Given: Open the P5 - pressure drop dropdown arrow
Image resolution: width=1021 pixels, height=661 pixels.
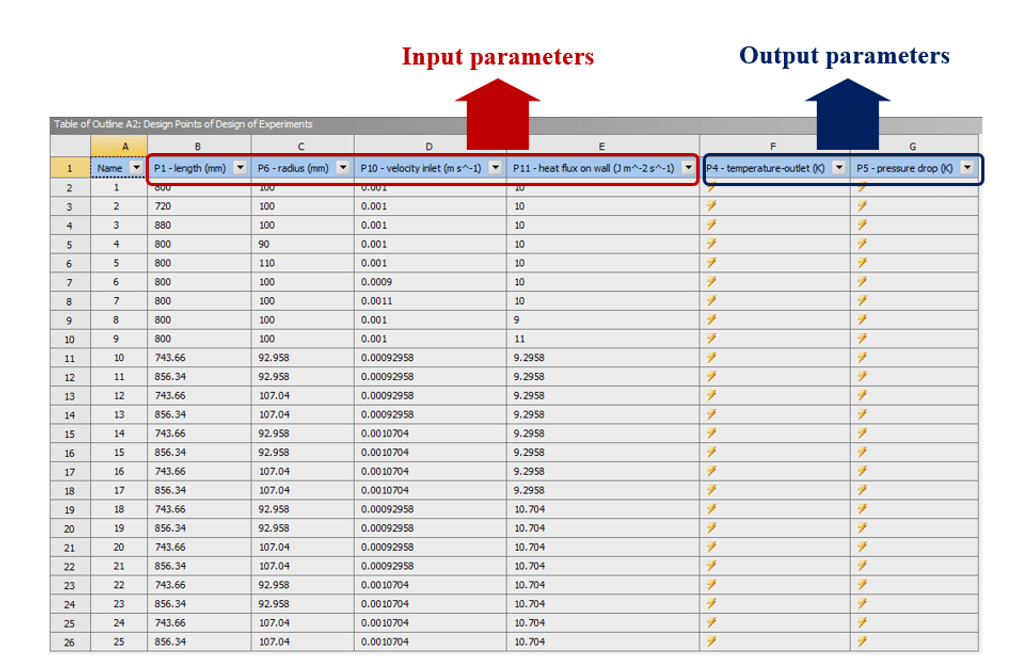Looking at the screenshot, I should [966, 168].
